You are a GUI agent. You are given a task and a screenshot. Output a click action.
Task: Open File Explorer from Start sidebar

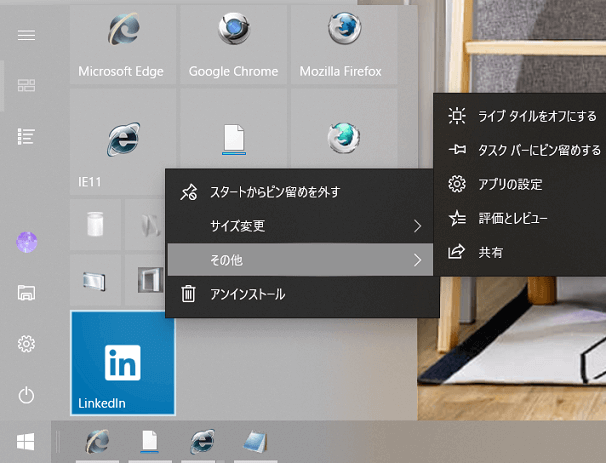coord(26,293)
